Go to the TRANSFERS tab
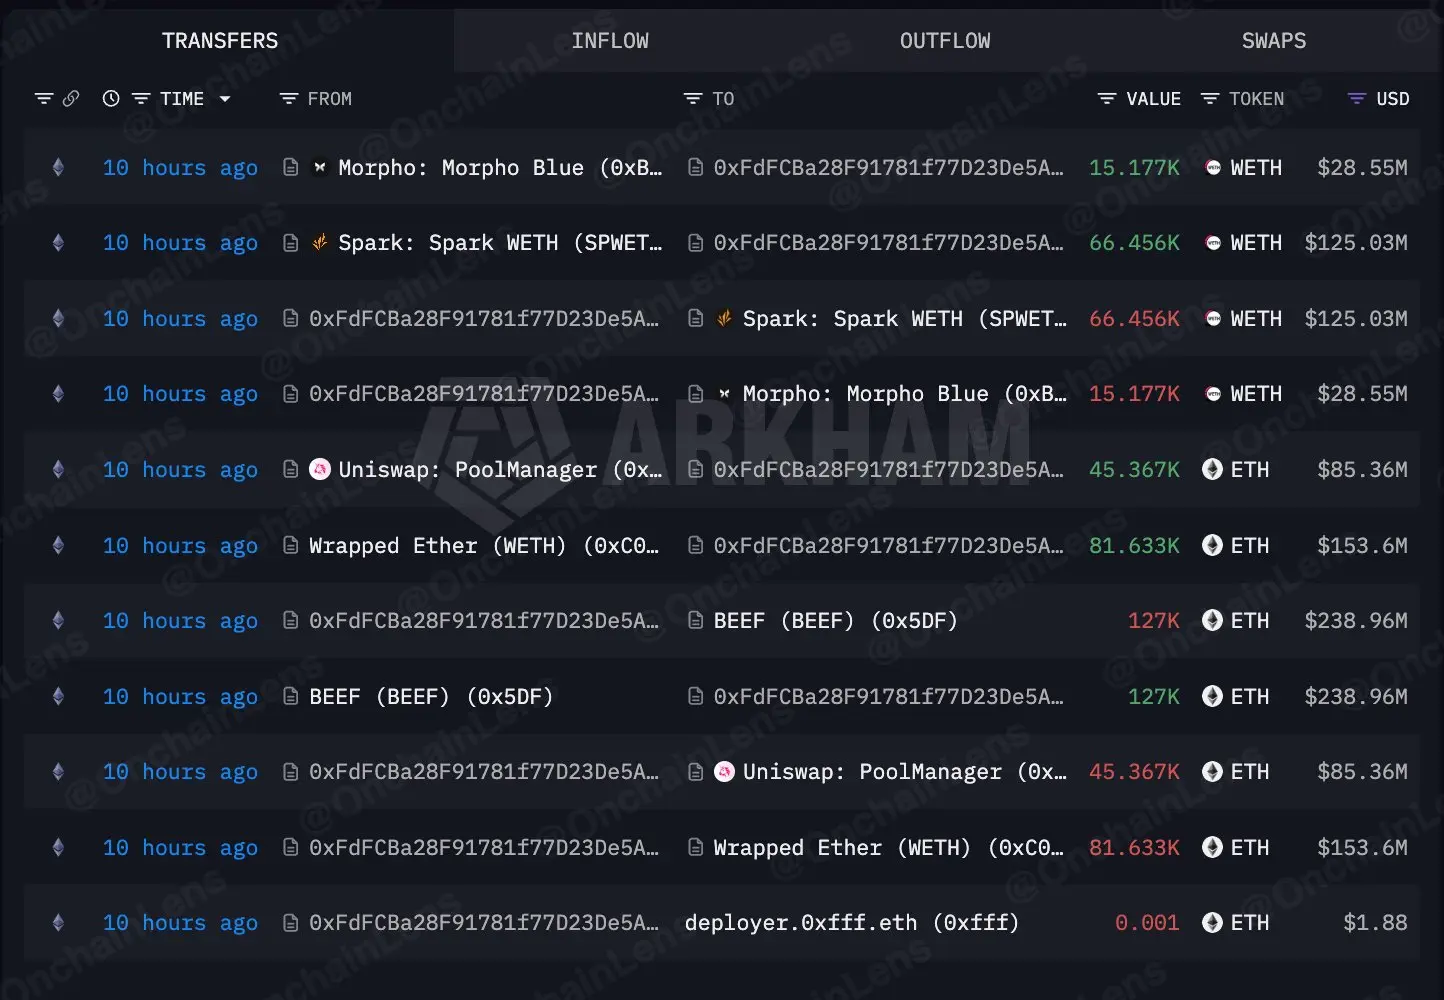This screenshot has width=1444, height=1000. [x=220, y=41]
